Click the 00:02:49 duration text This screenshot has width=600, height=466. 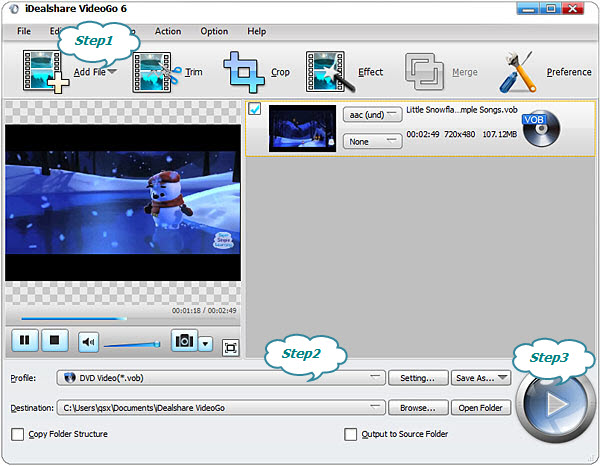423,134
